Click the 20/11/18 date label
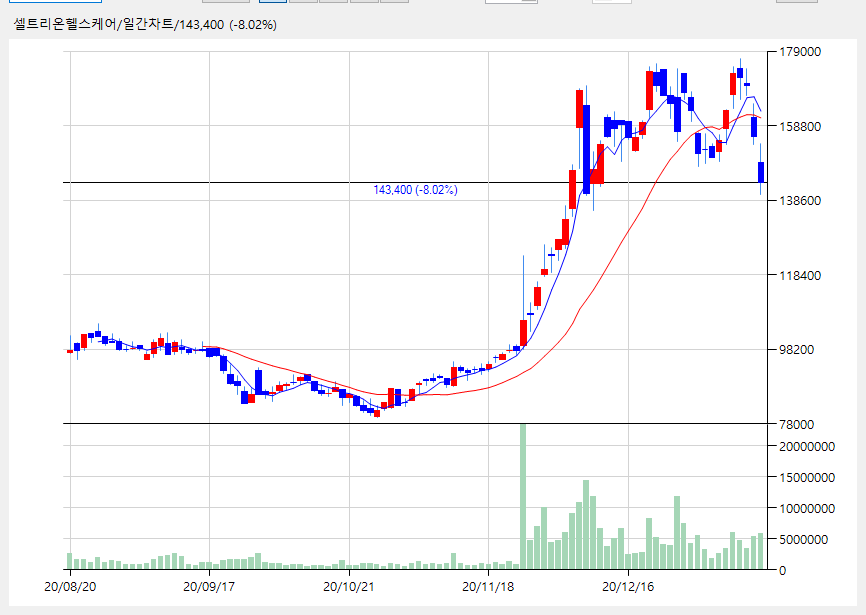The width and height of the screenshot is (866, 615). 488,587
